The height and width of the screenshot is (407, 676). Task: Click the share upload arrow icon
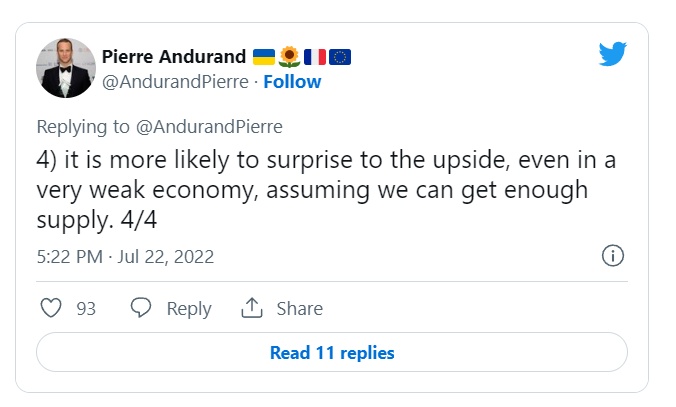click(251, 308)
